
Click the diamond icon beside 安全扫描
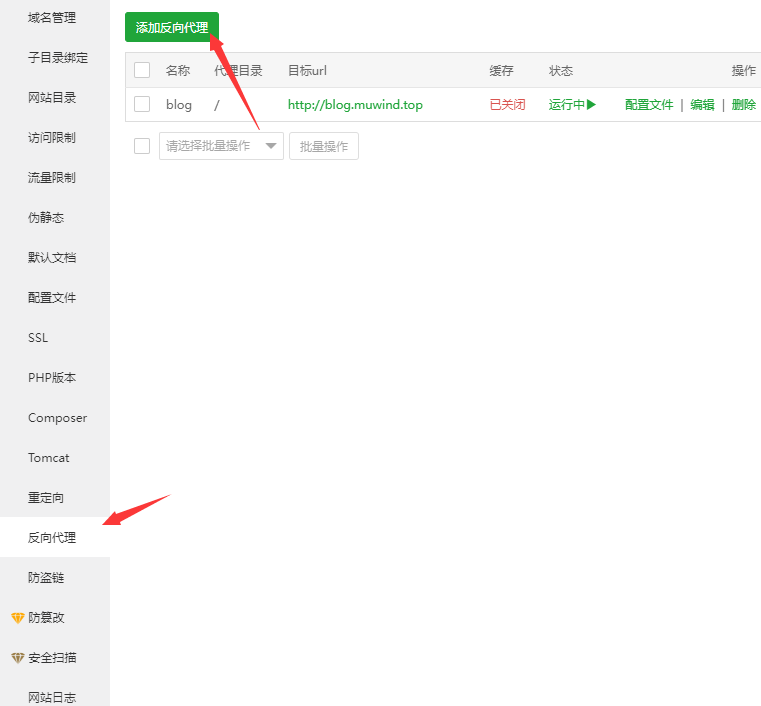(x=18, y=658)
